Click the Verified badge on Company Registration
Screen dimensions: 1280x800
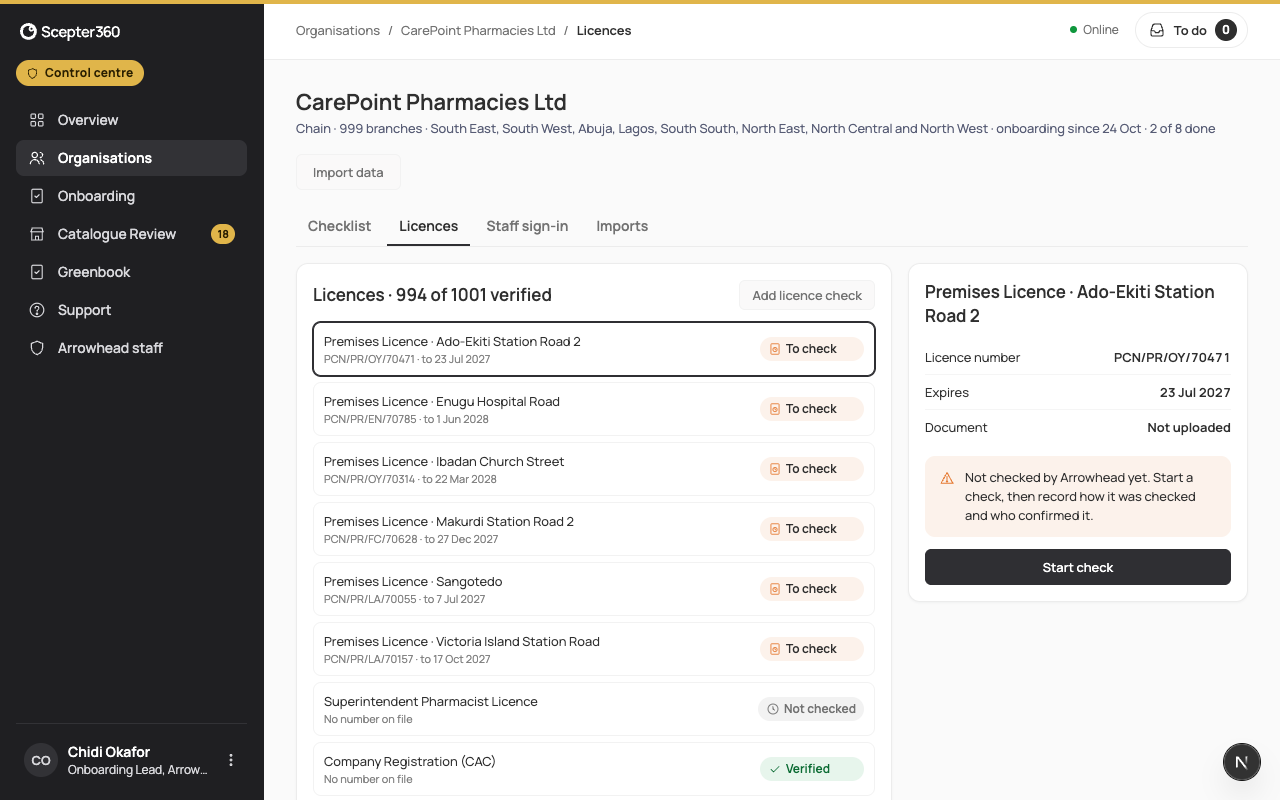pyautogui.click(x=811, y=769)
